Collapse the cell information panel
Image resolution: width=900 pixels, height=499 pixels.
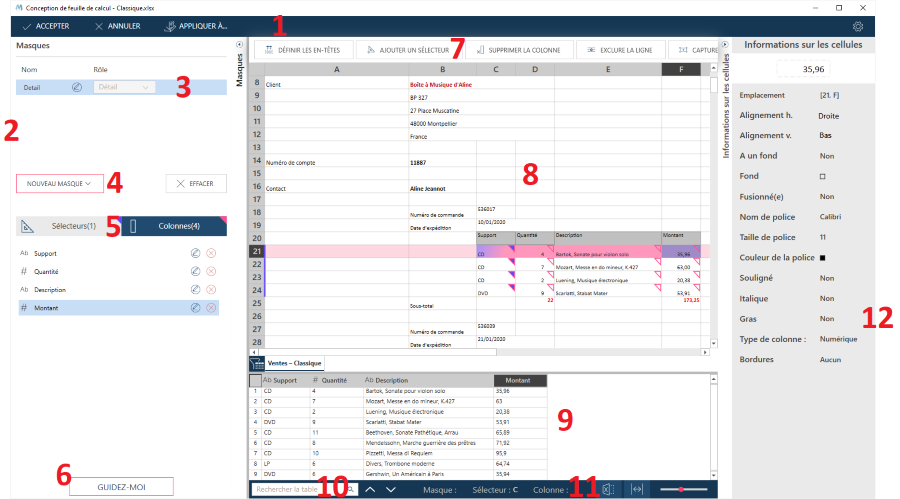pos(725,44)
